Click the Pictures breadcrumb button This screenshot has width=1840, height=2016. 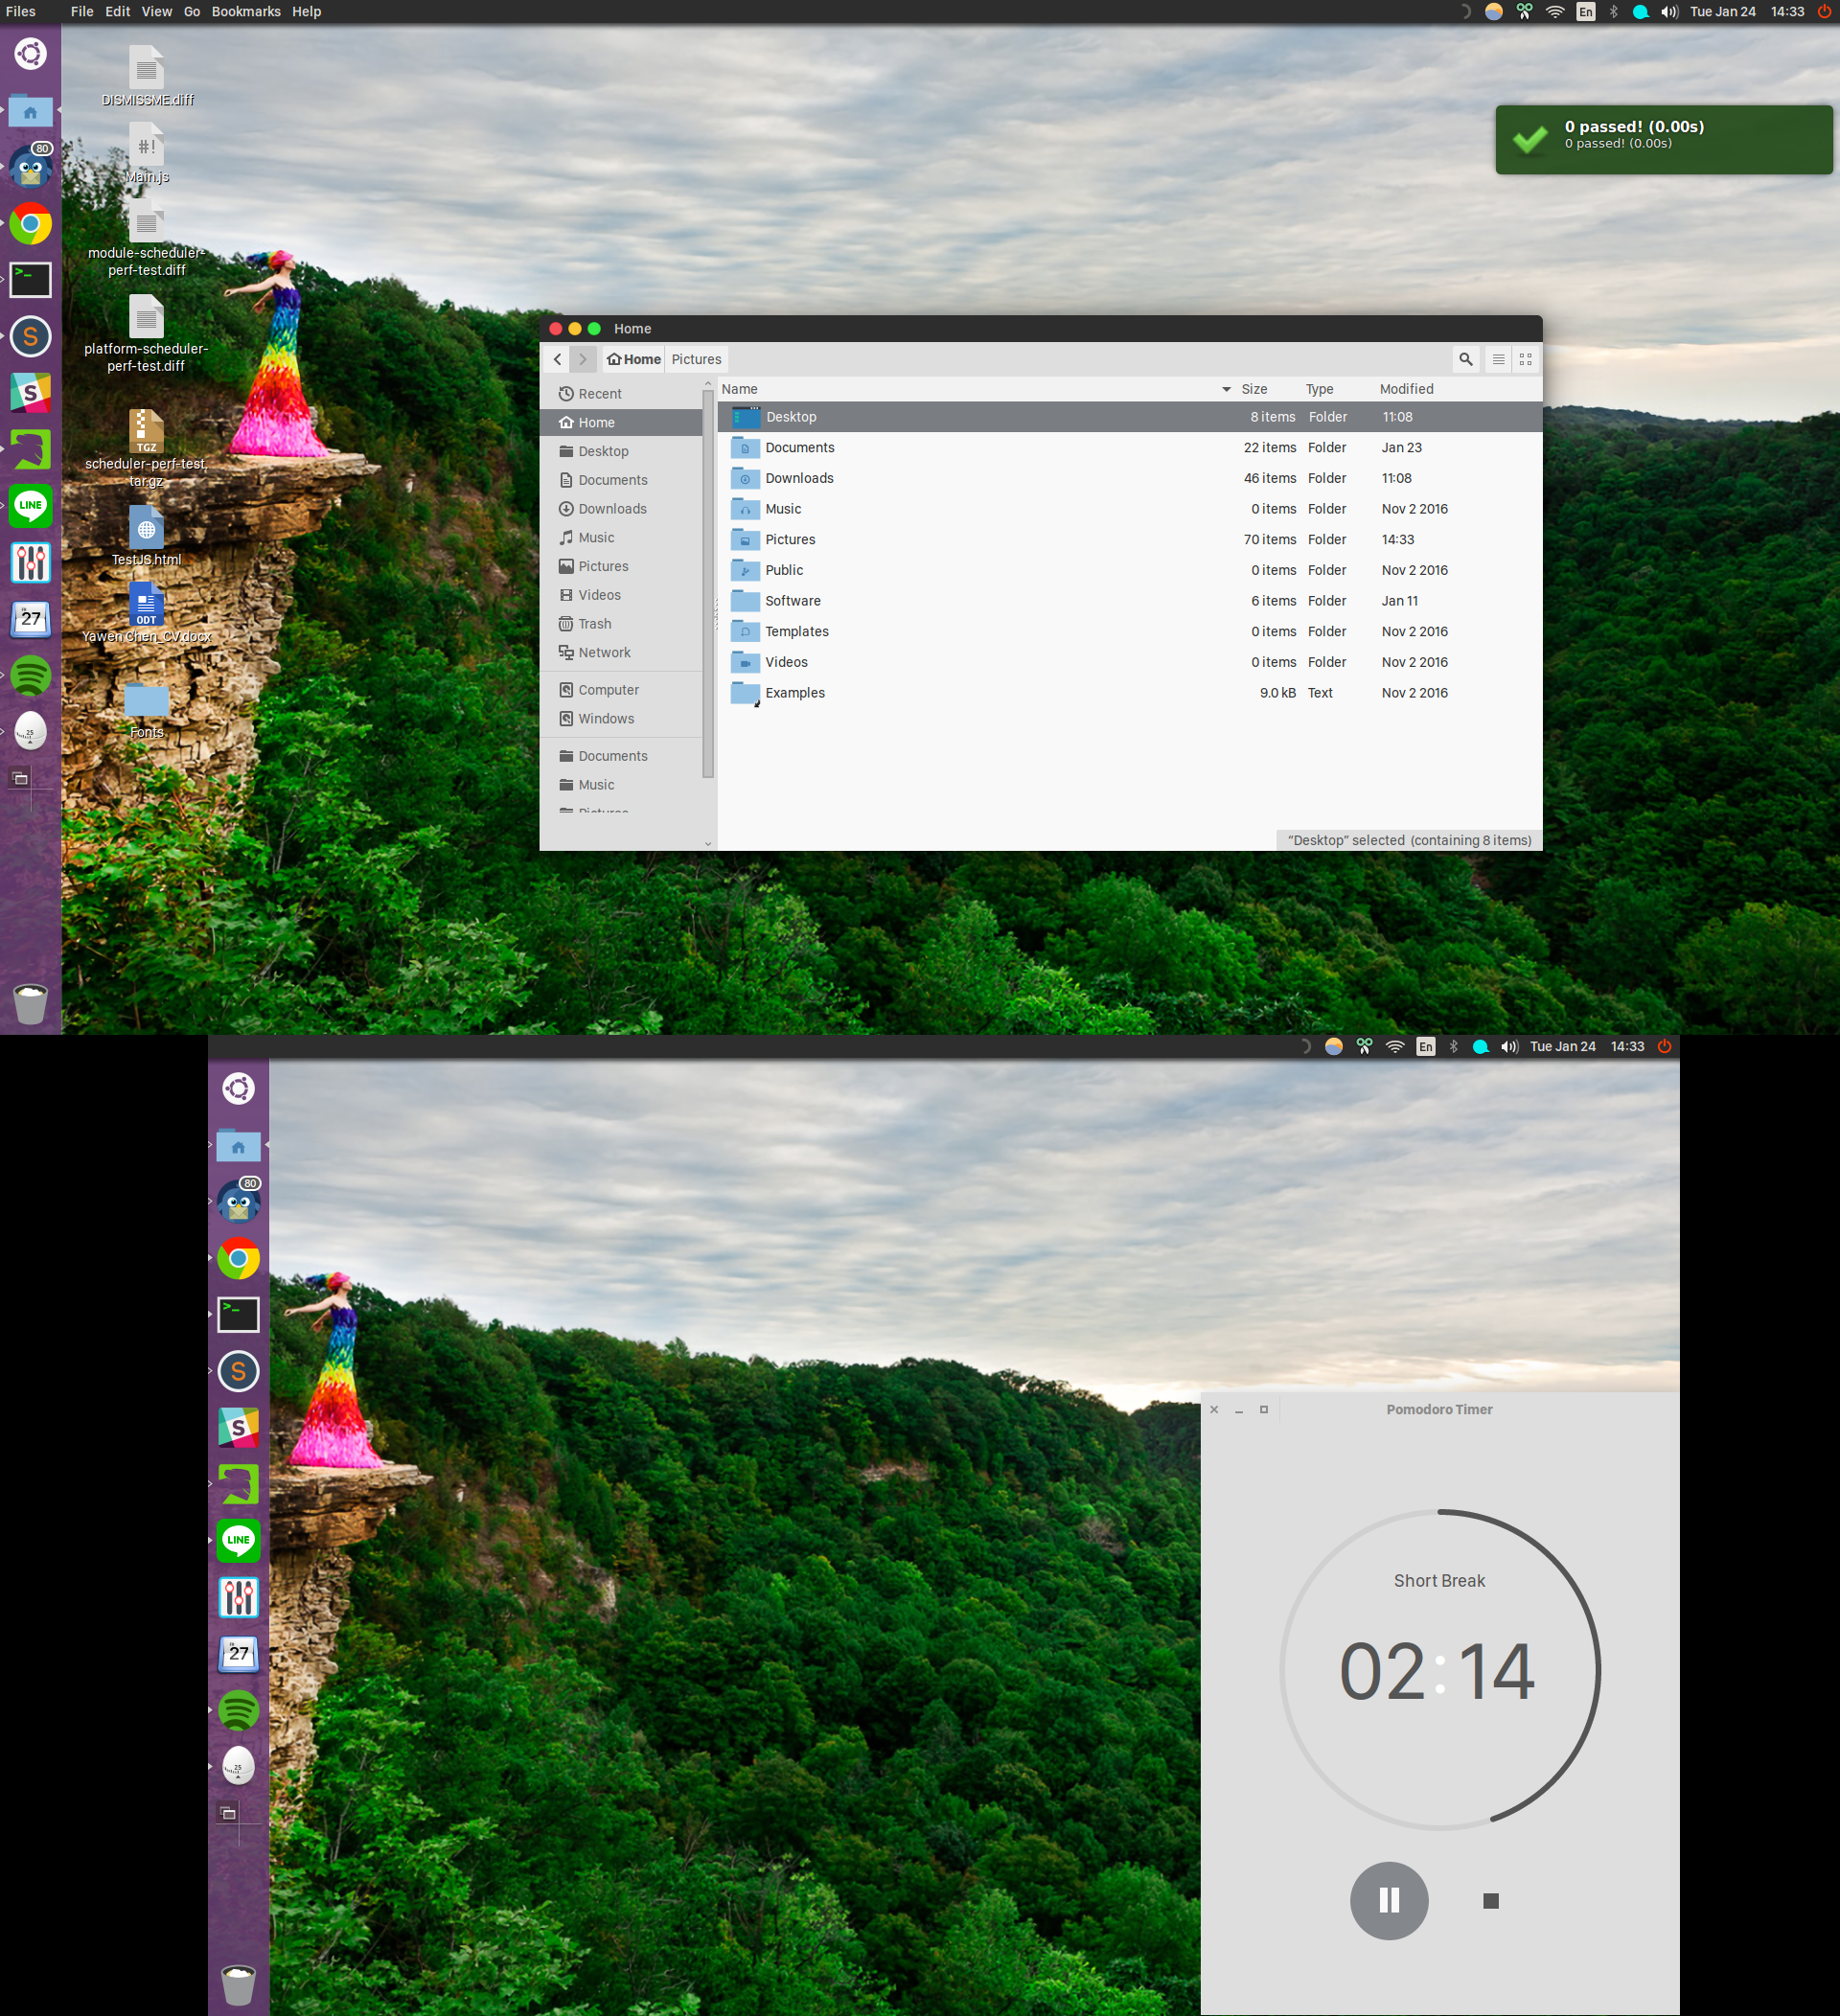696,359
